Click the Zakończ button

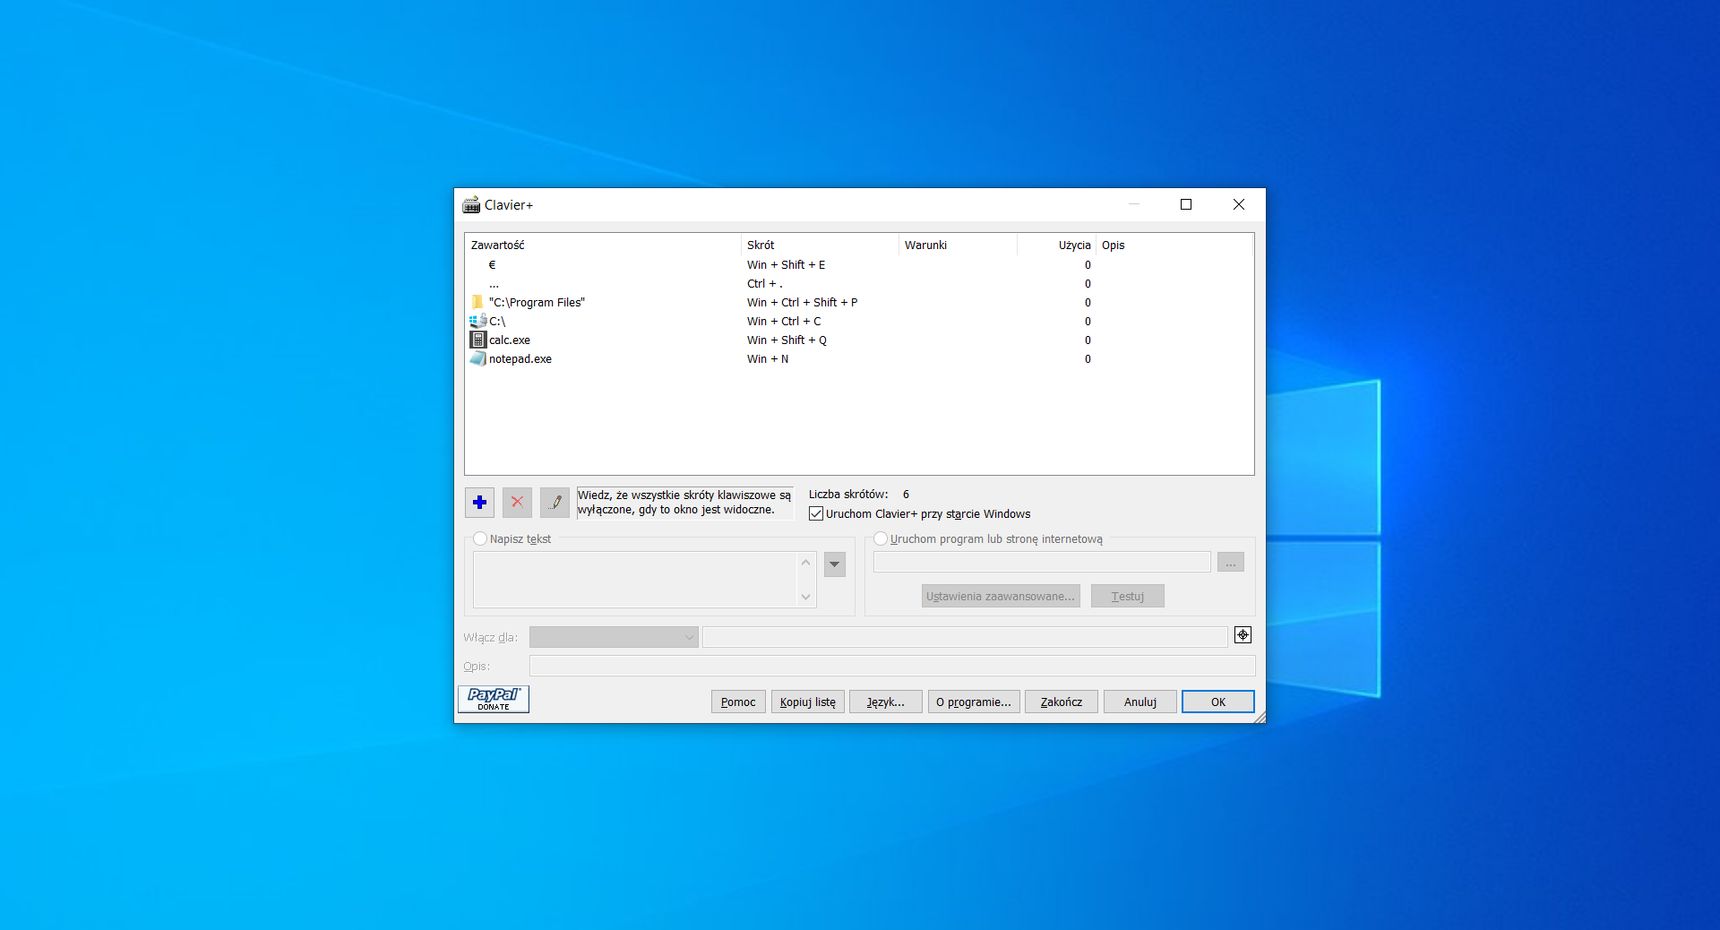point(1061,702)
